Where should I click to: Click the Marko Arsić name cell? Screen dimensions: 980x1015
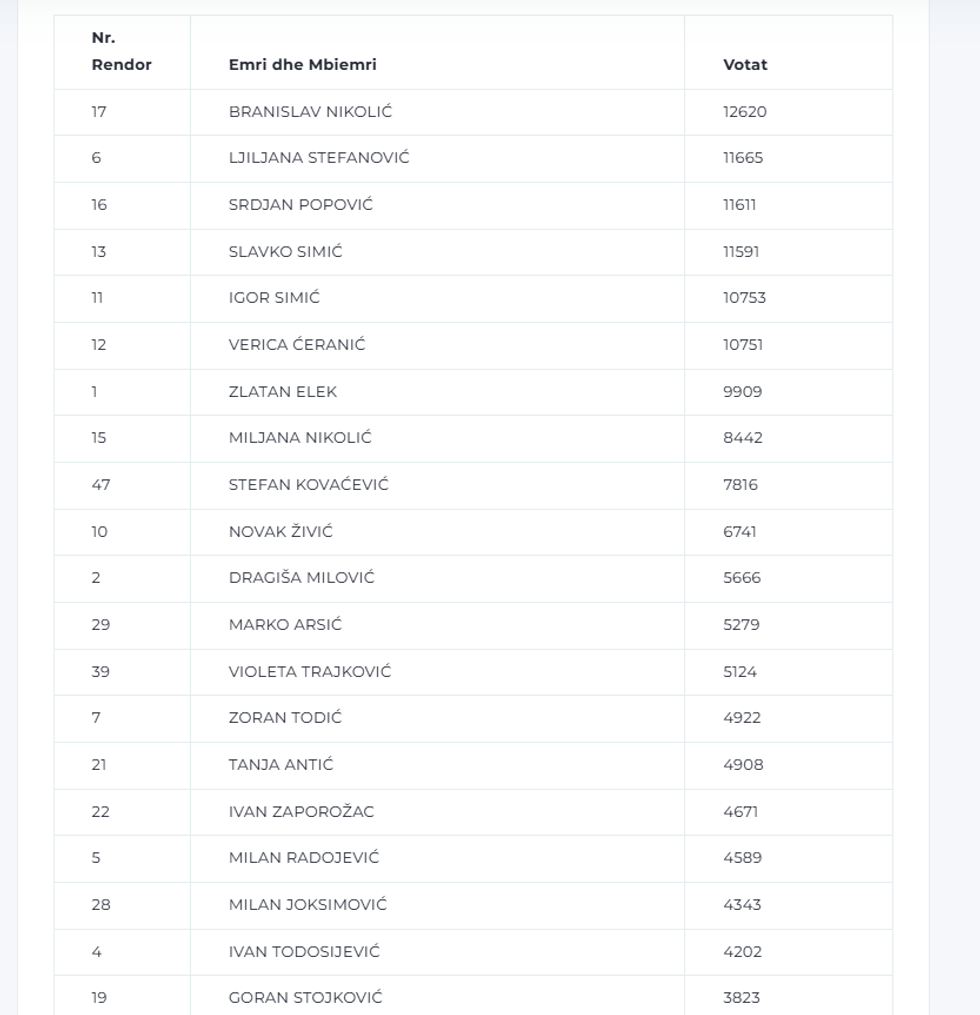click(285, 624)
